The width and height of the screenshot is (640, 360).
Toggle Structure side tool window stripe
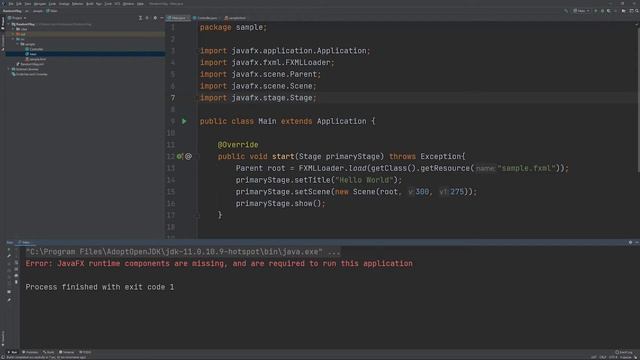pos(2,41)
